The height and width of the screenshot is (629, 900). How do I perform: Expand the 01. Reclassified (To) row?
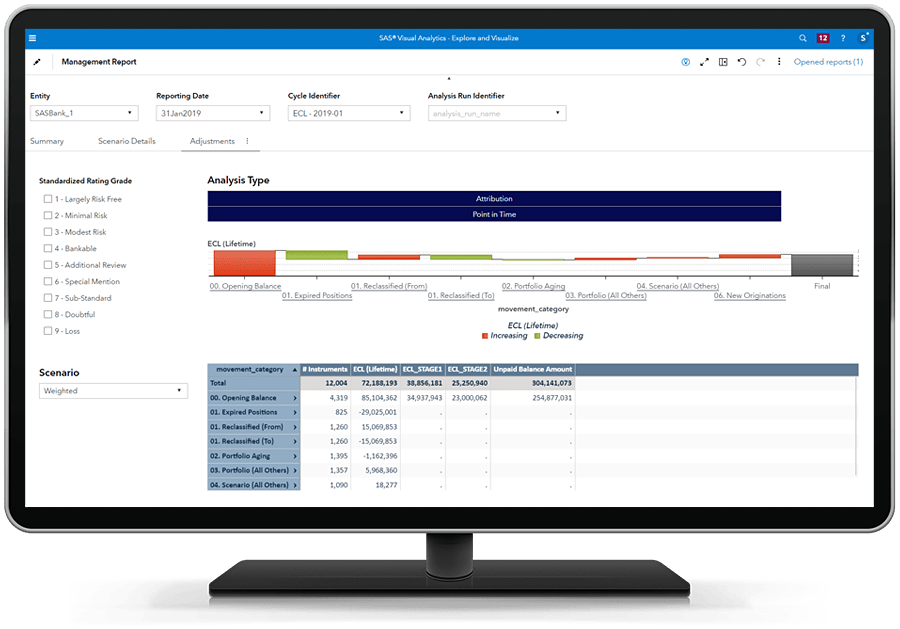[x=295, y=441]
